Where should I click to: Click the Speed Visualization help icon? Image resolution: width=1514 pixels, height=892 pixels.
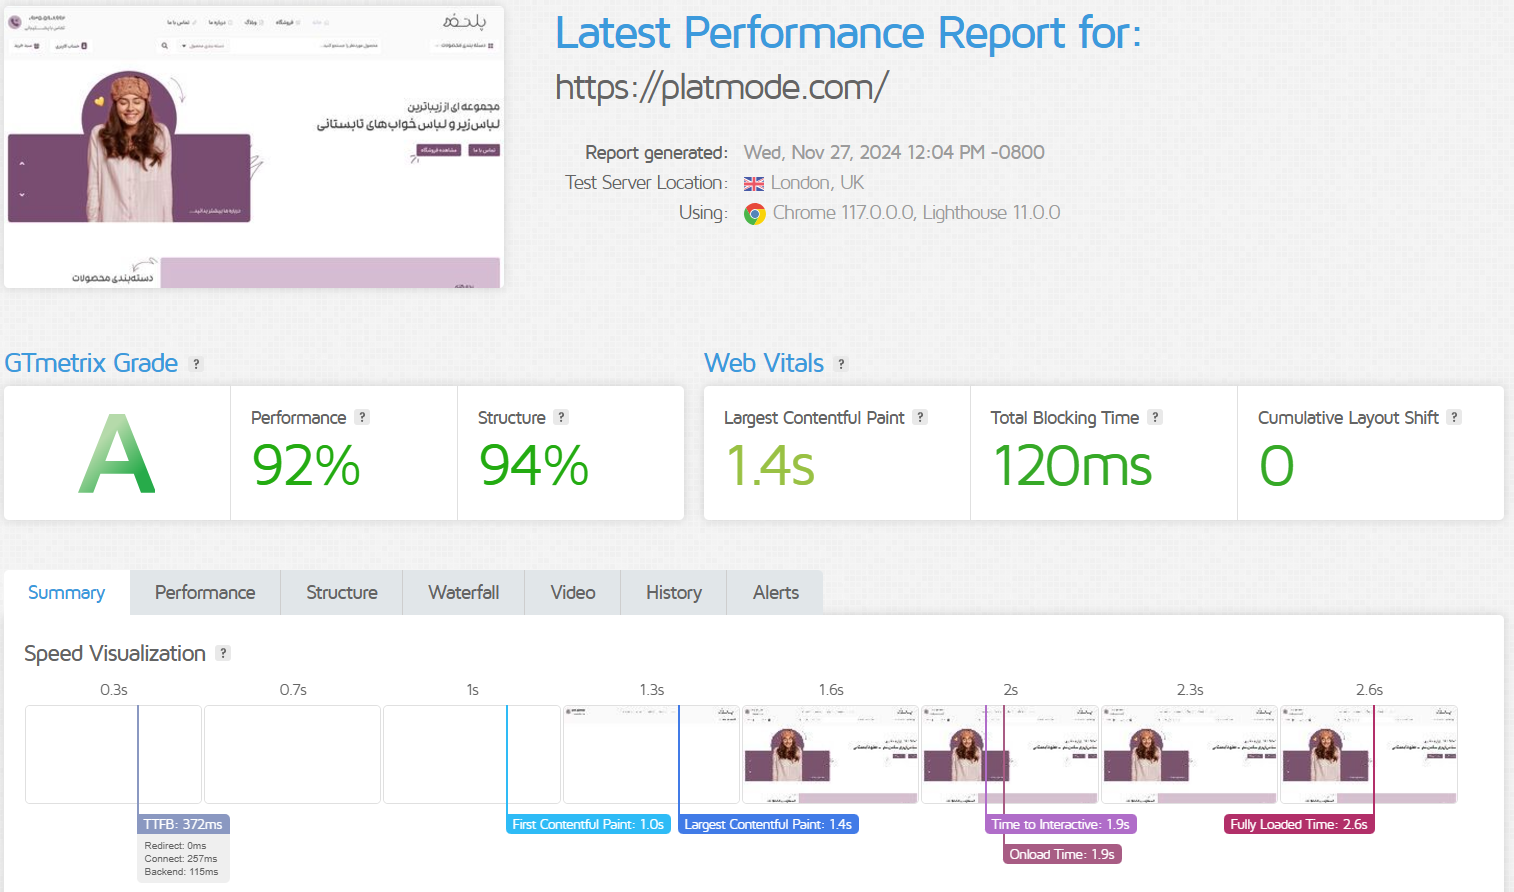223,653
